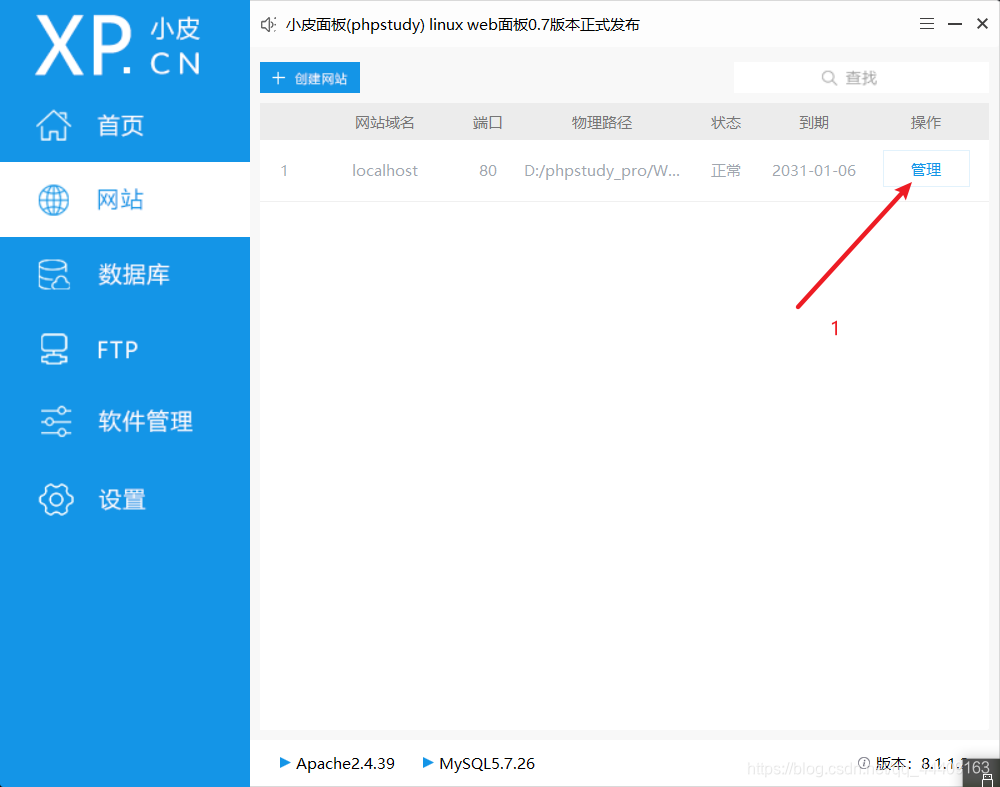1000x787 pixels.
Task: Open the hamburger menu icon in title bar
Action: click(x=927, y=24)
